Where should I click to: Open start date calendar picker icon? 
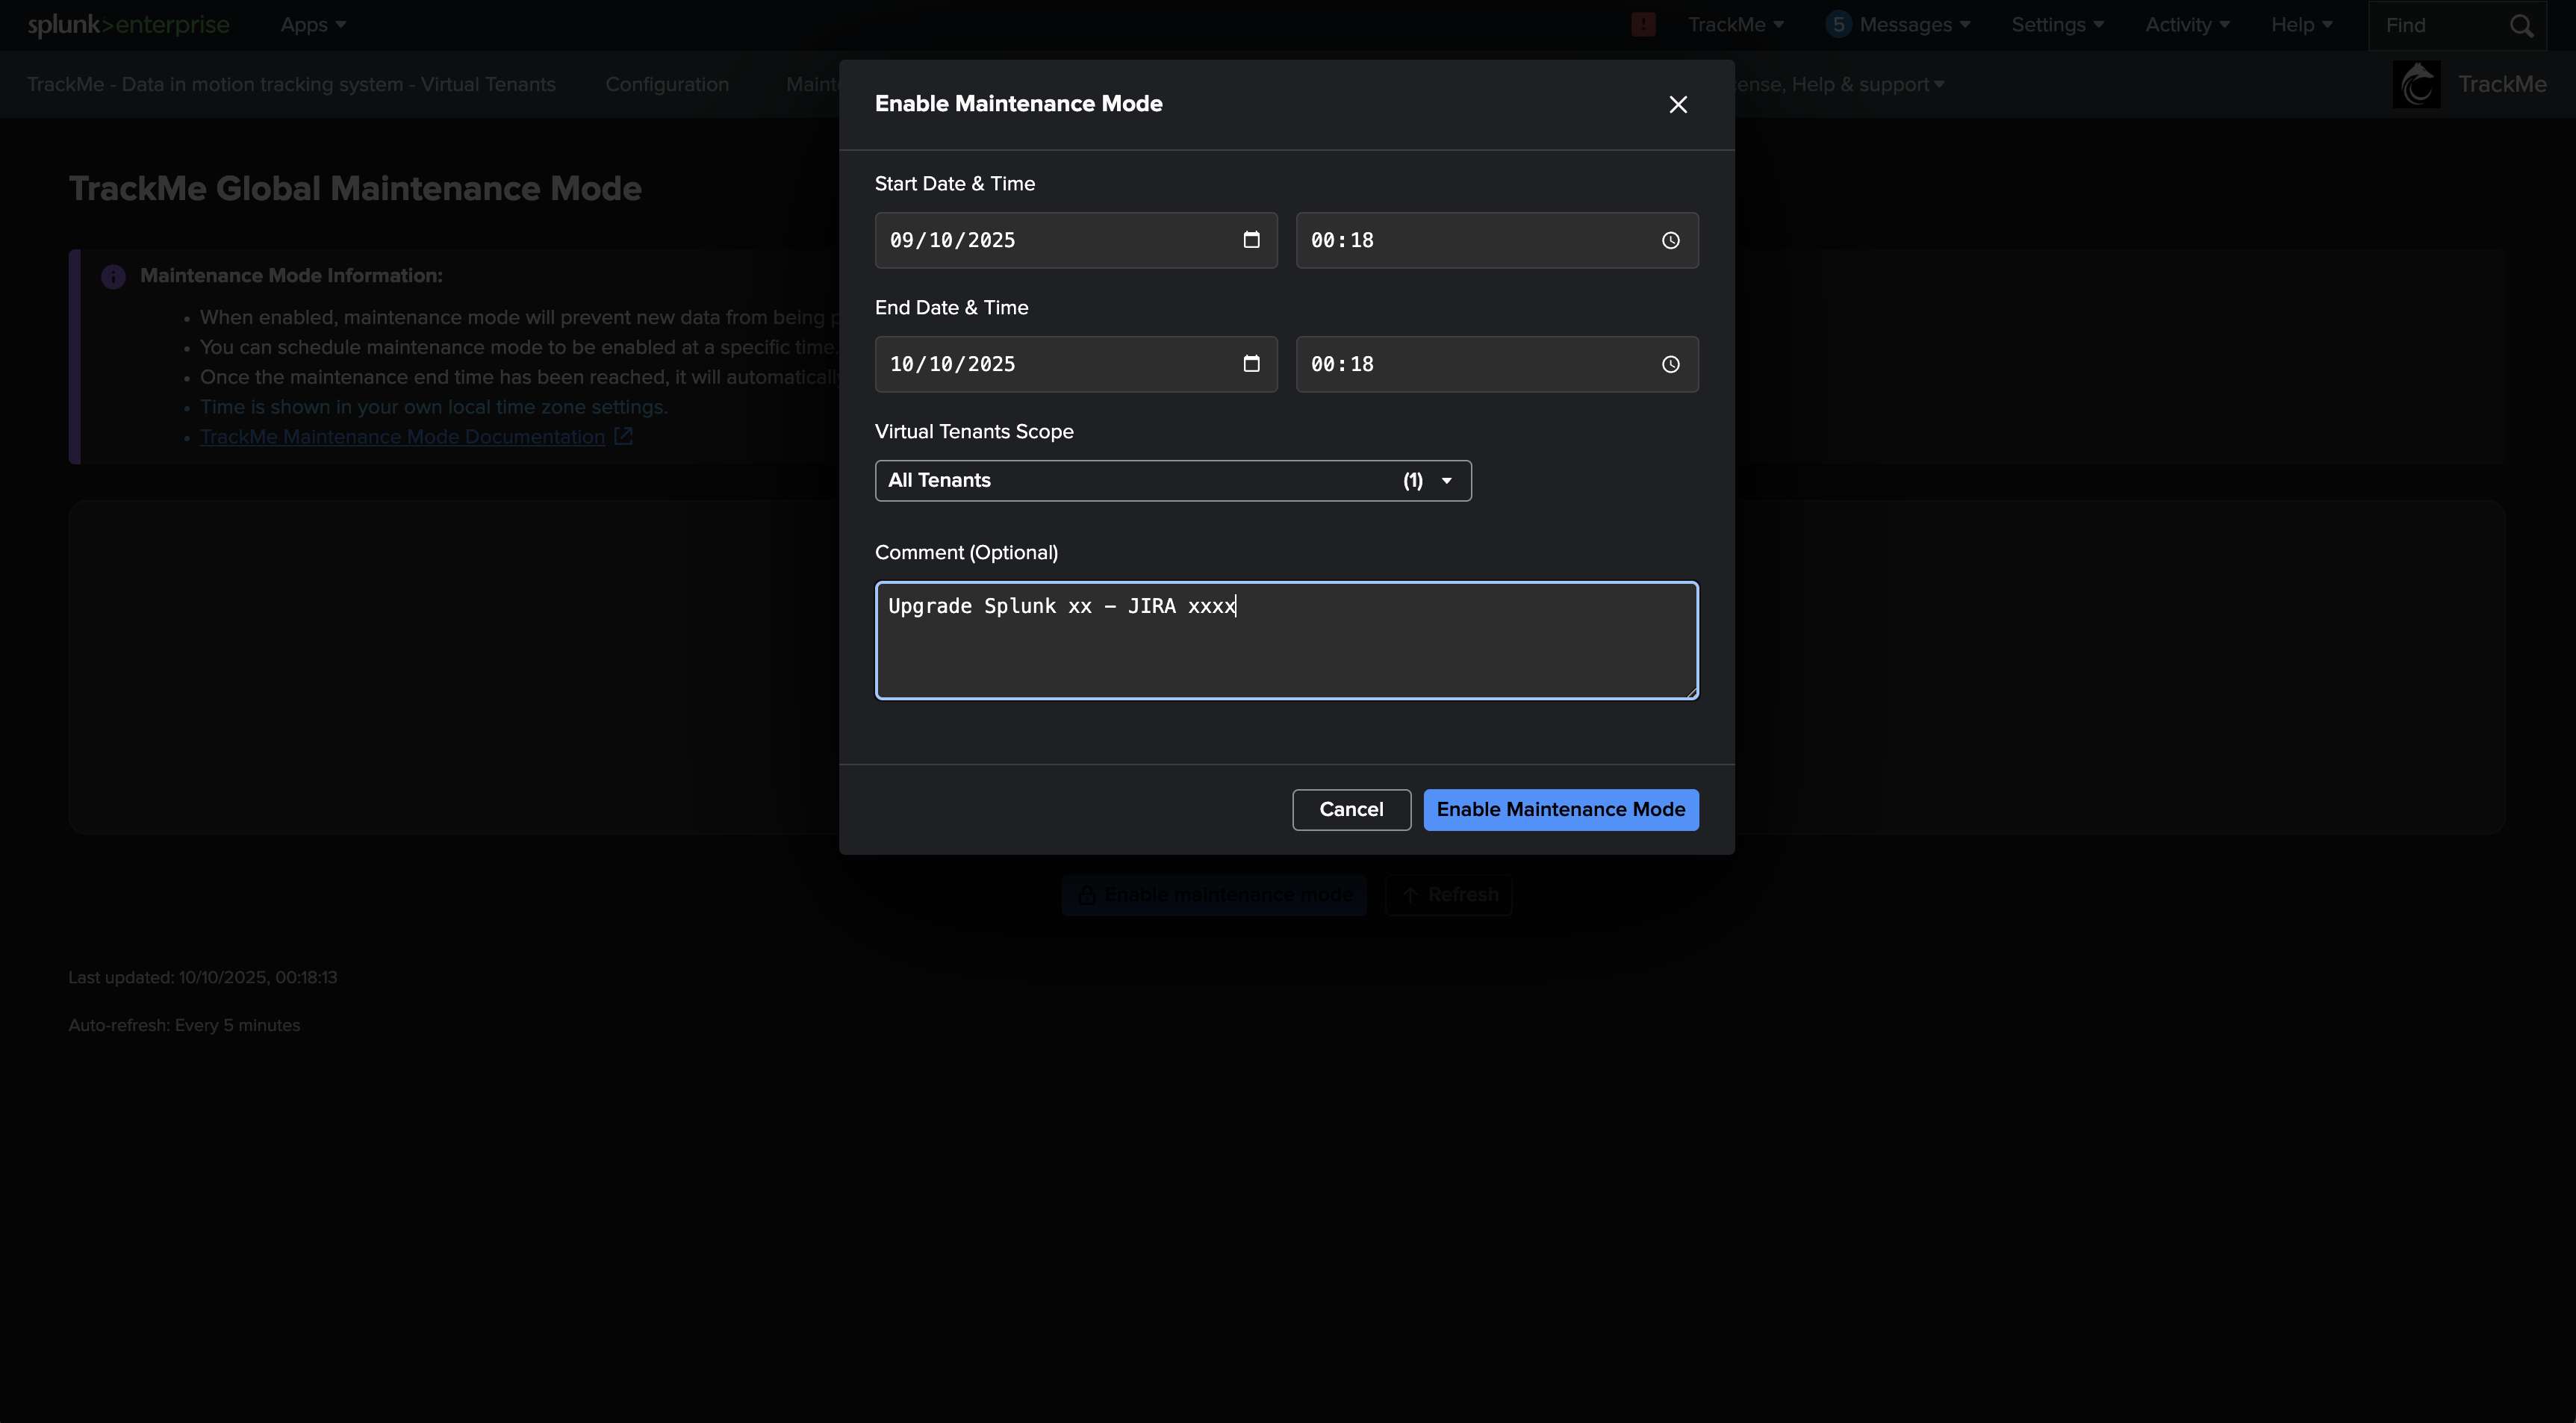pyautogui.click(x=1251, y=240)
